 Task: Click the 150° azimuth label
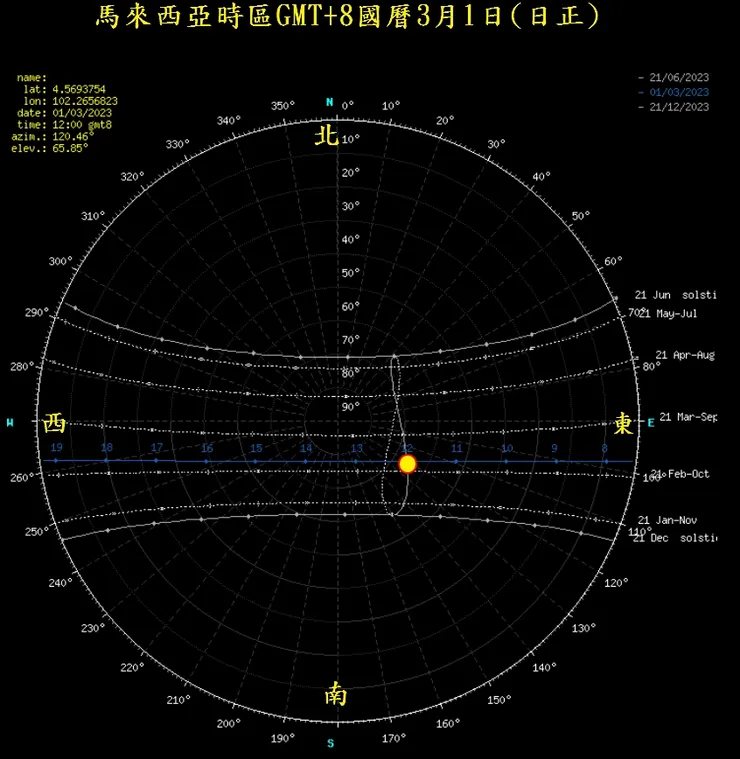tap(499, 700)
